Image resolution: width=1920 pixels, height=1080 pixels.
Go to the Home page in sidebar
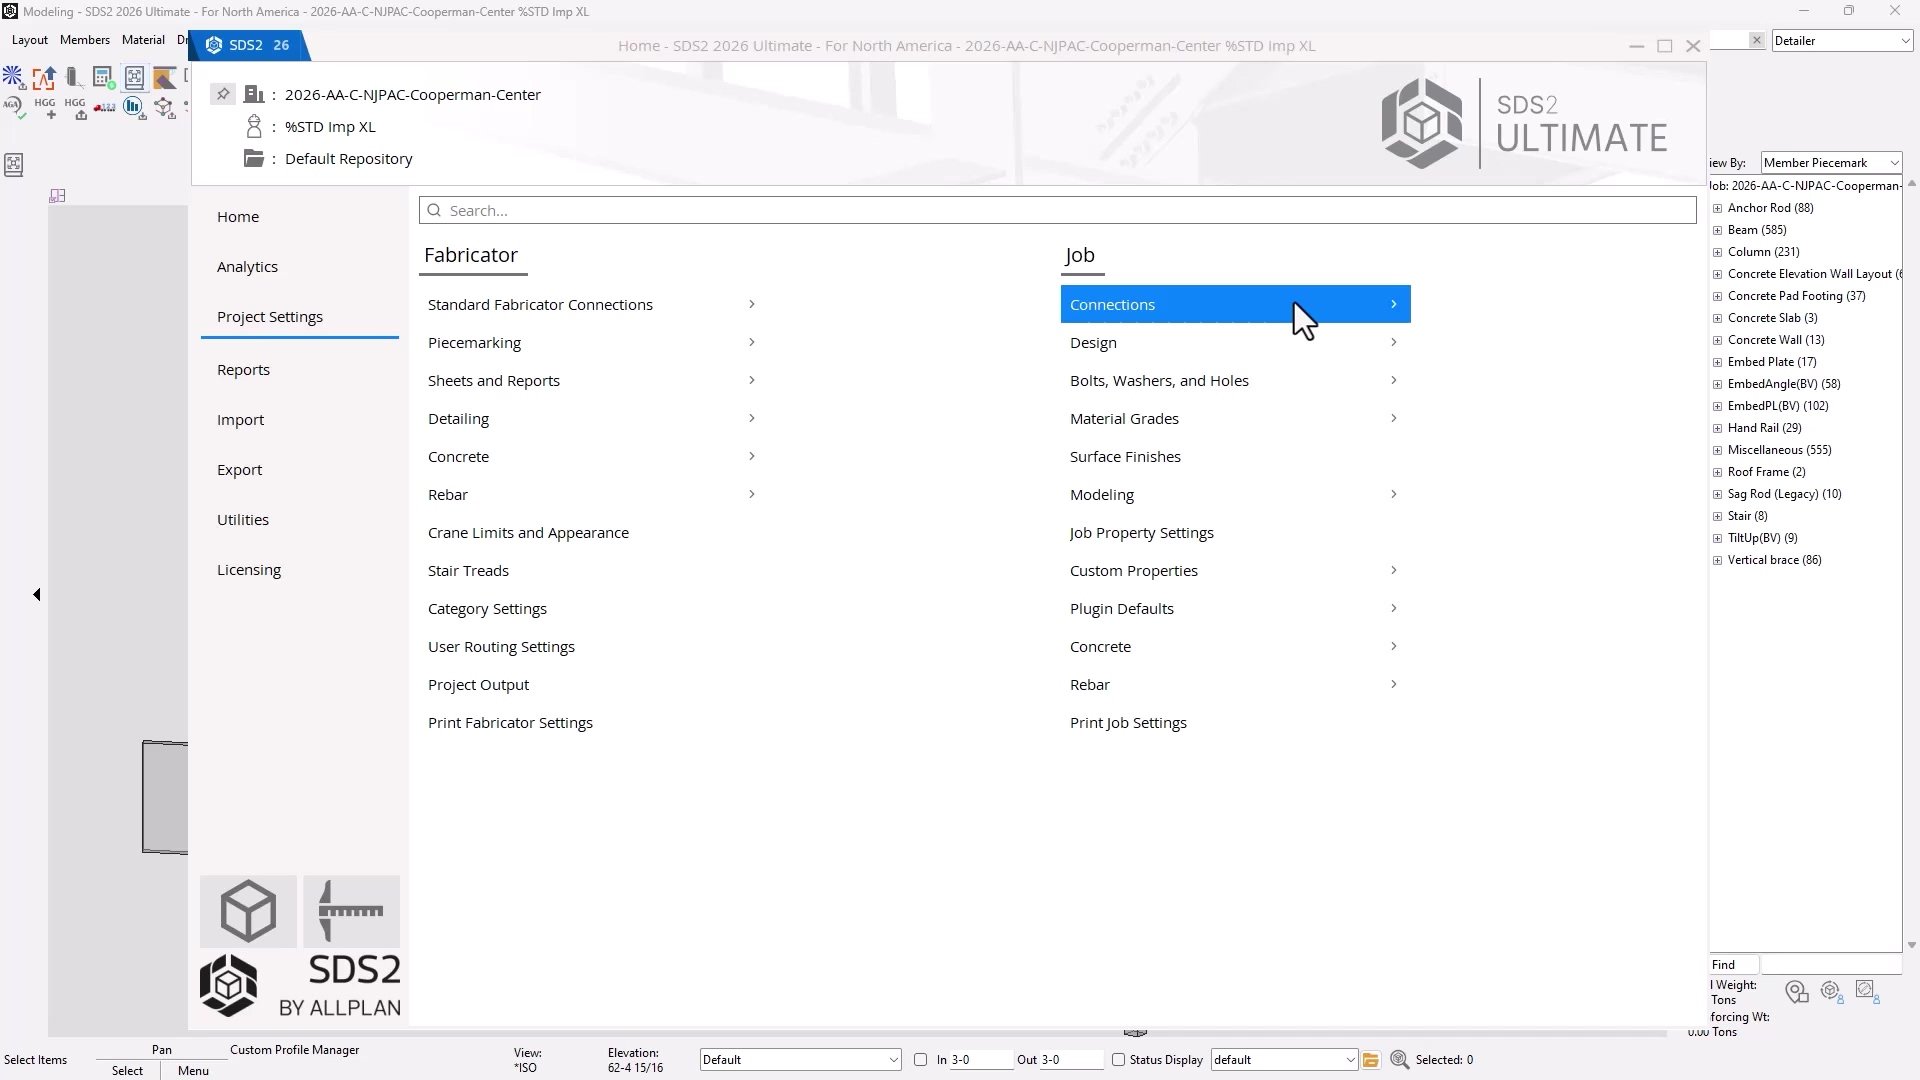point(238,216)
